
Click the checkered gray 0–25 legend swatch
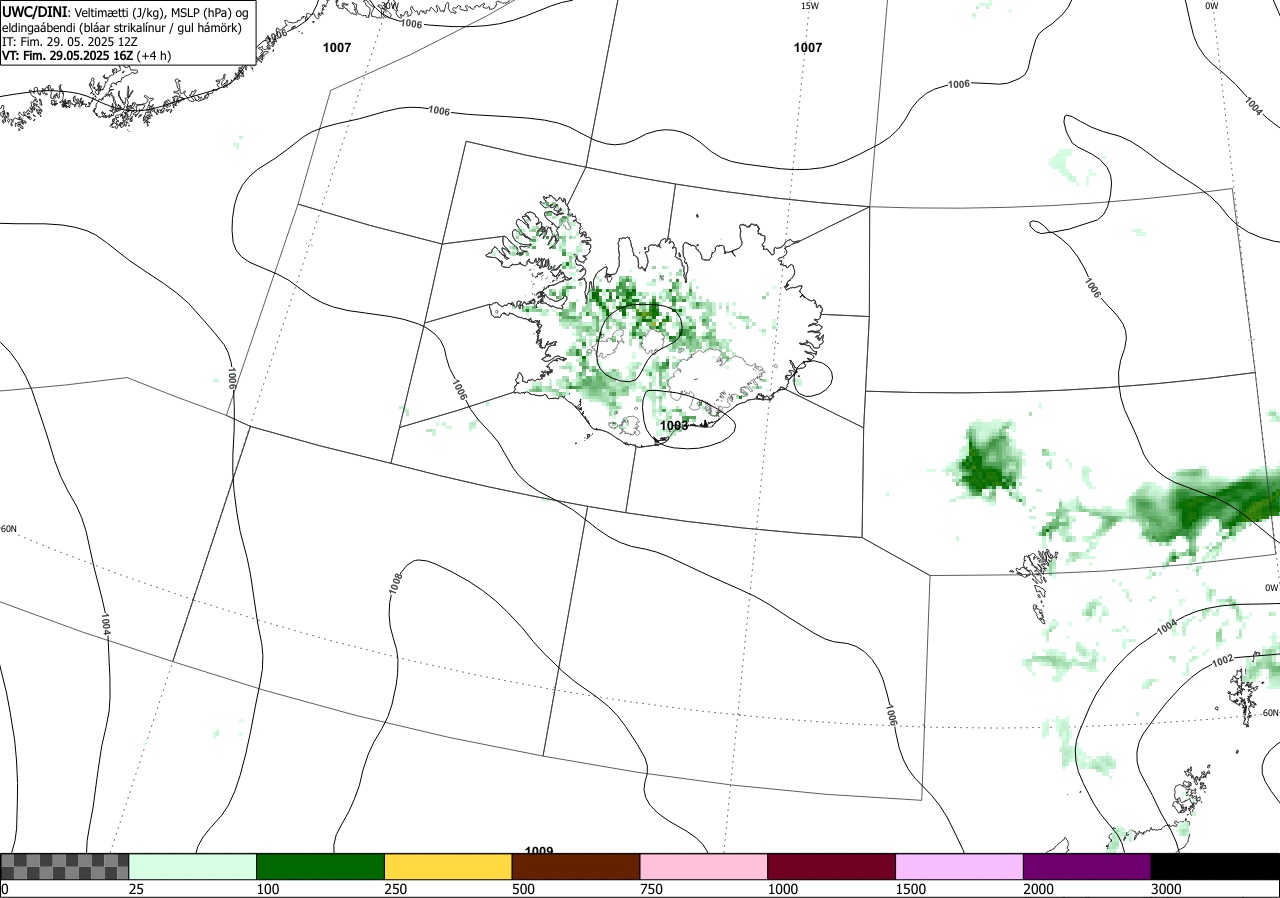point(65,866)
